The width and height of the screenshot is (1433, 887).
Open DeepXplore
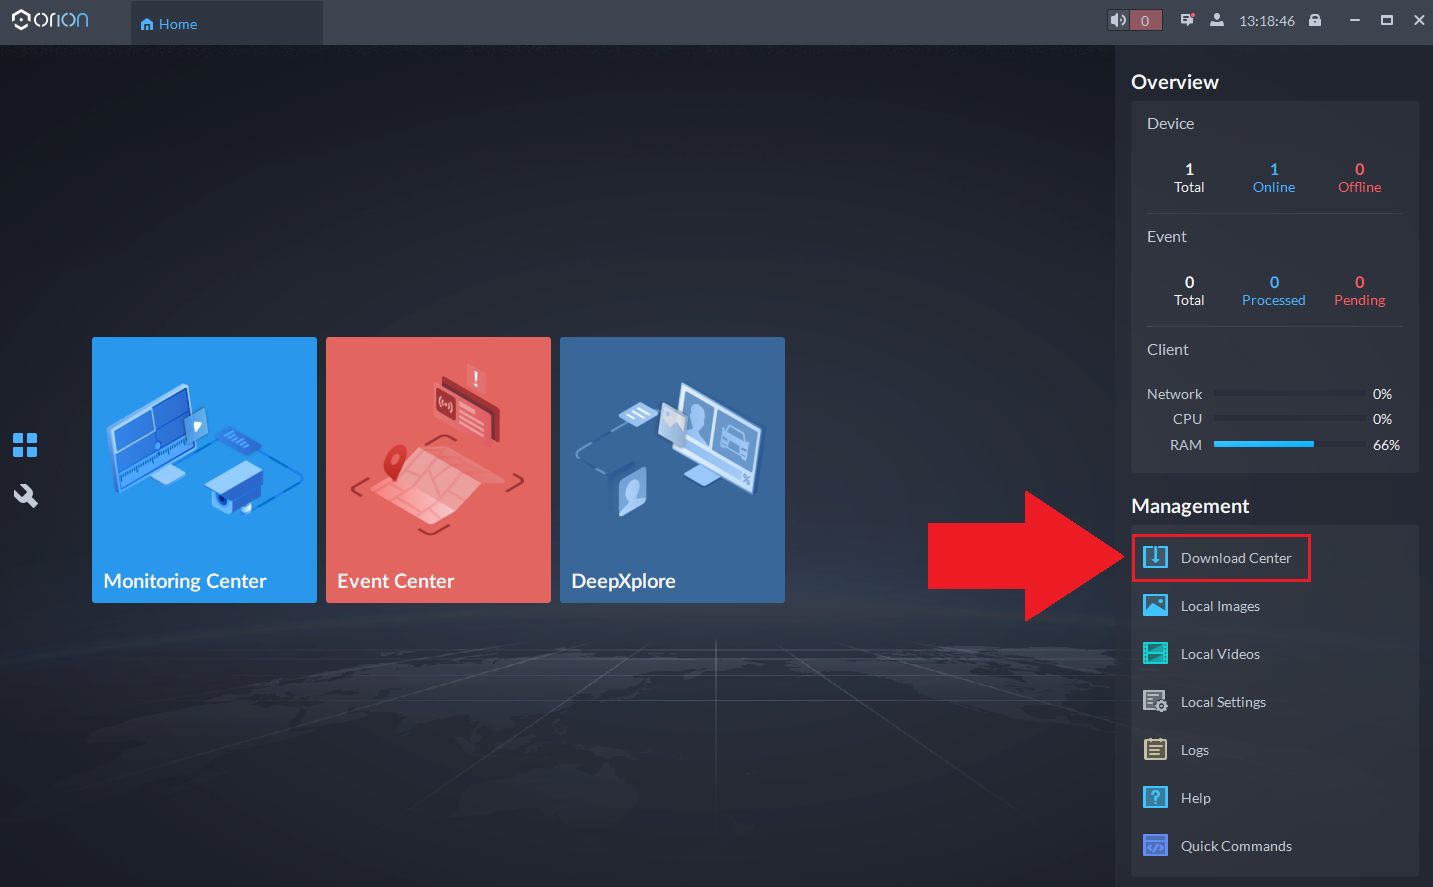click(672, 469)
